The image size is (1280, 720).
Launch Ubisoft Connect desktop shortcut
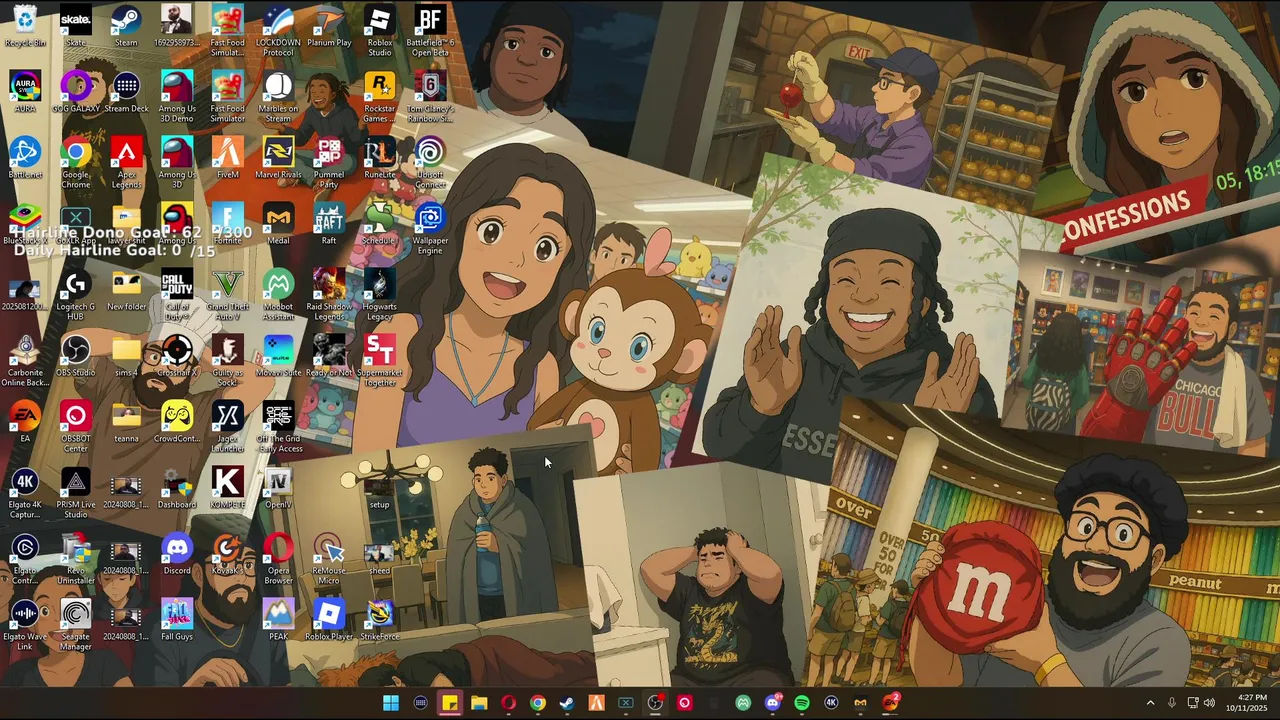click(x=430, y=163)
